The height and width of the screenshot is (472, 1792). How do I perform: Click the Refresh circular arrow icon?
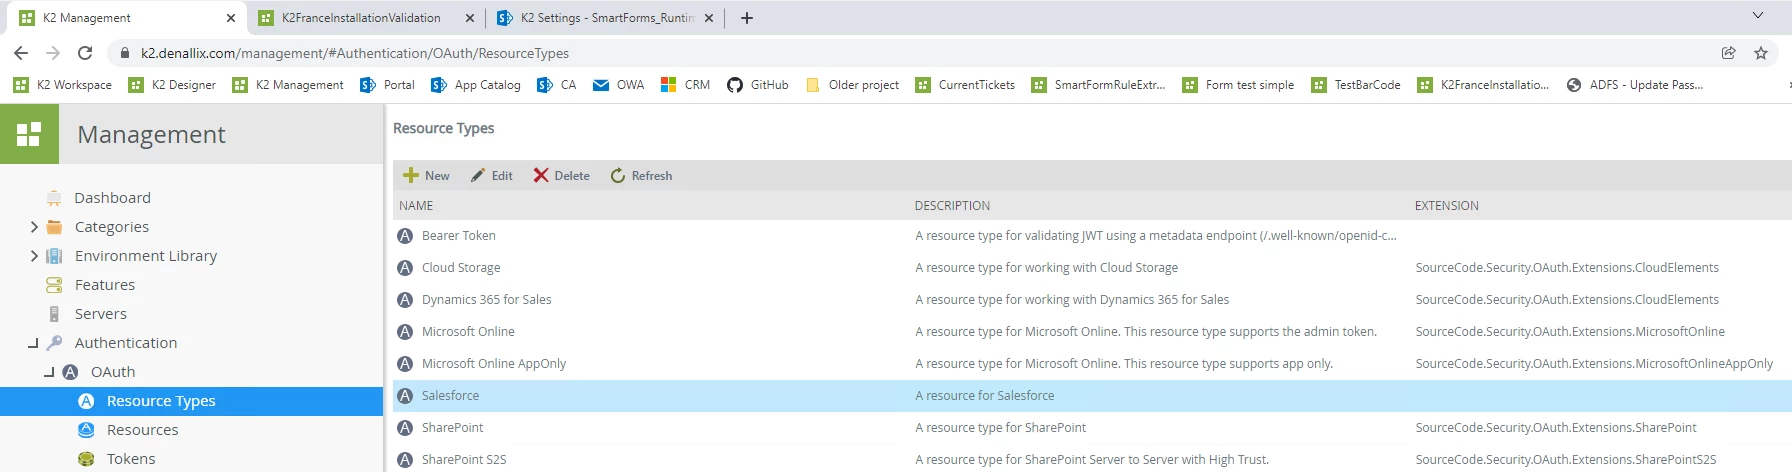618,175
